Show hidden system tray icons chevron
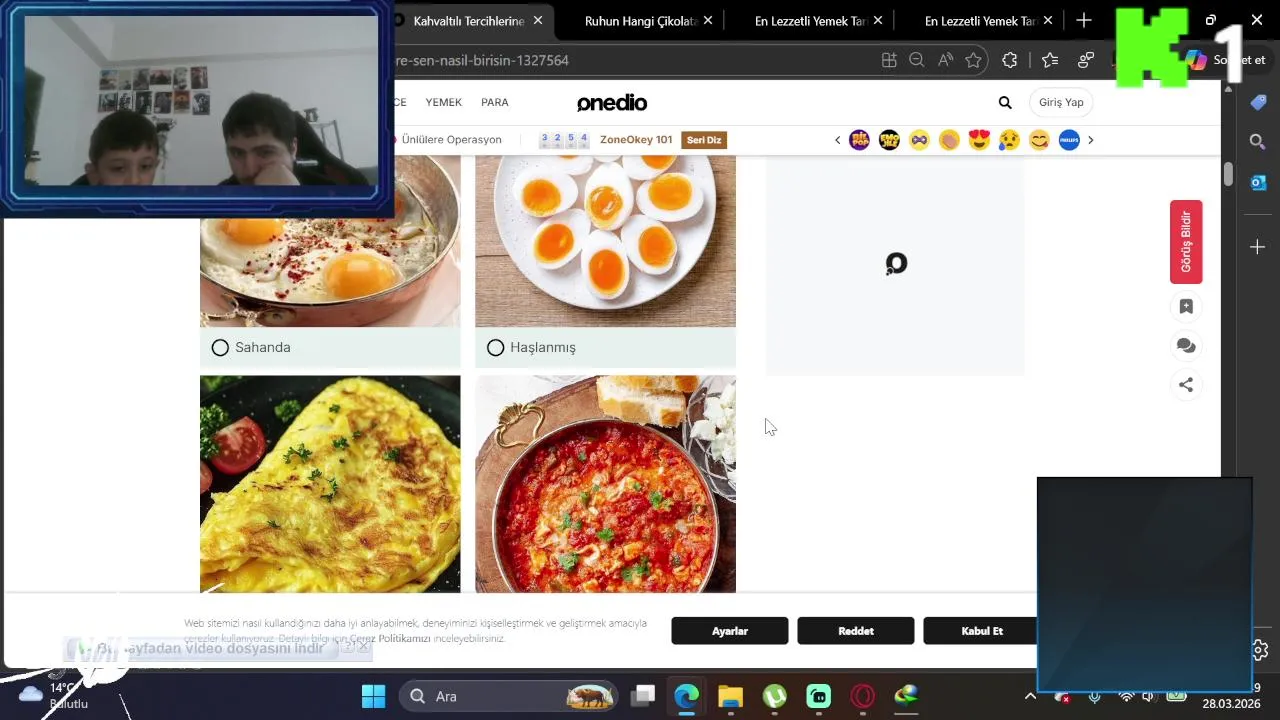The image size is (1280, 720). tap(1031, 696)
